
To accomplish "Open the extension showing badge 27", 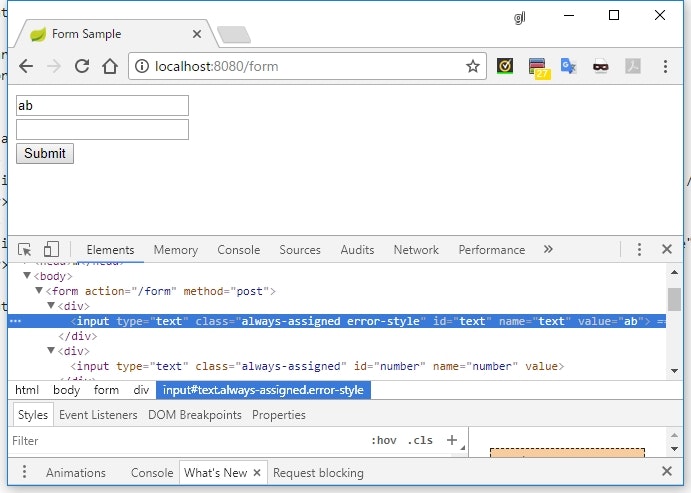I will [539, 68].
